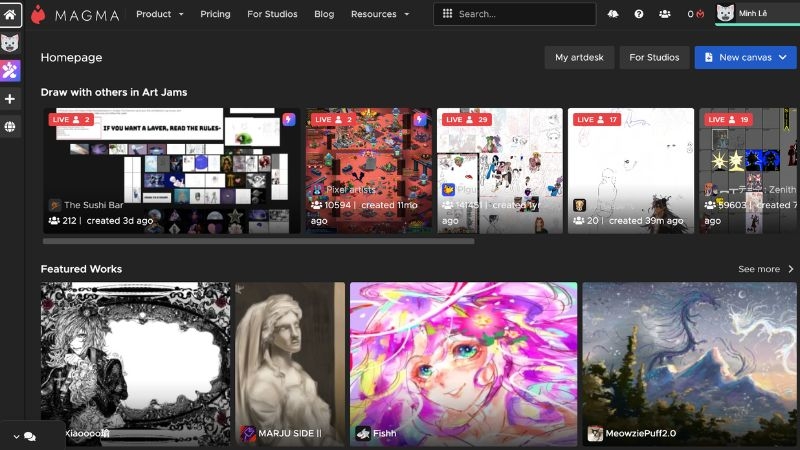This screenshot has width=800, height=450.
Task: Click the My artdesk button
Action: pyautogui.click(x=579, y=58)
